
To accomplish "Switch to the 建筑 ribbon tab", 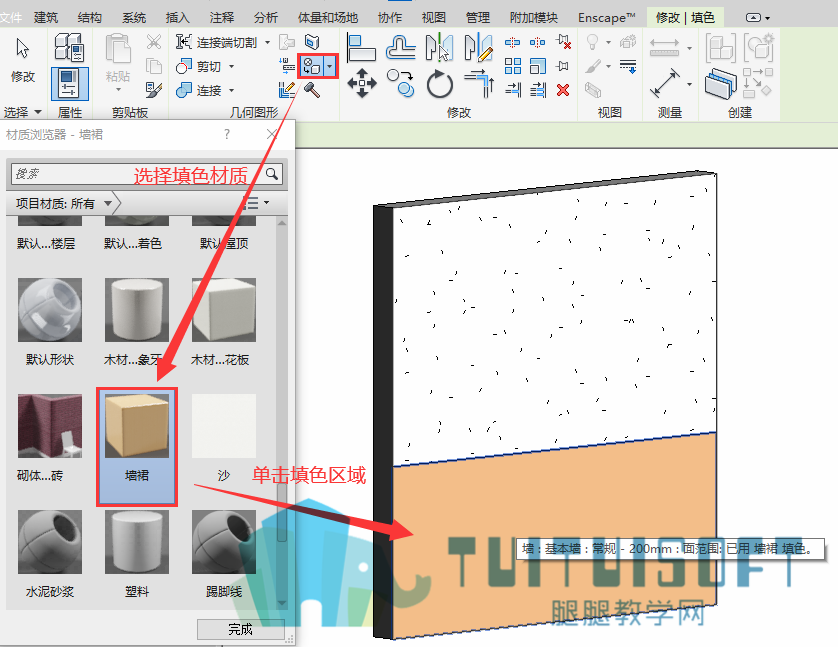I will point(45,18).
